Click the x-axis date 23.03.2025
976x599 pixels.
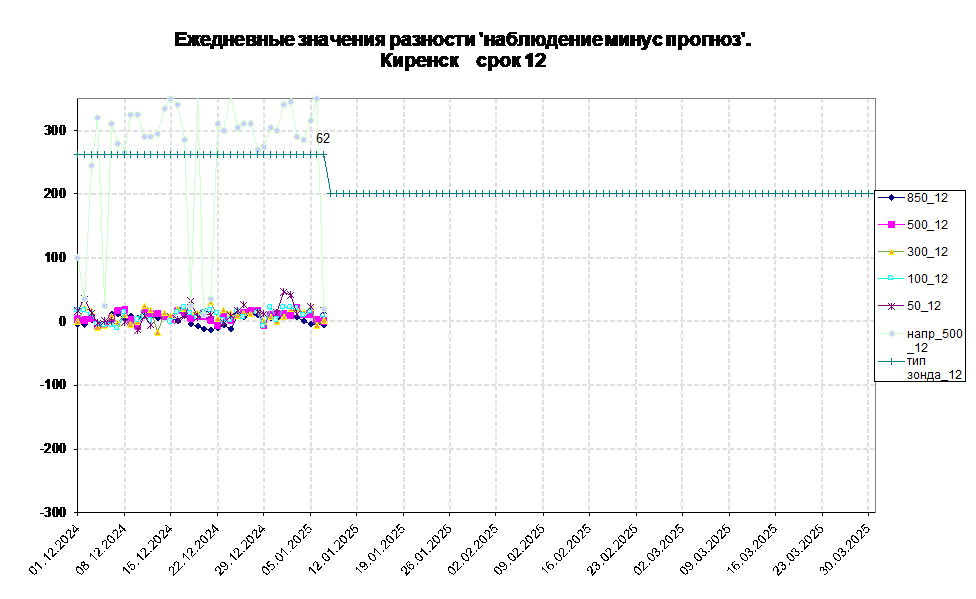click(800, 549)
